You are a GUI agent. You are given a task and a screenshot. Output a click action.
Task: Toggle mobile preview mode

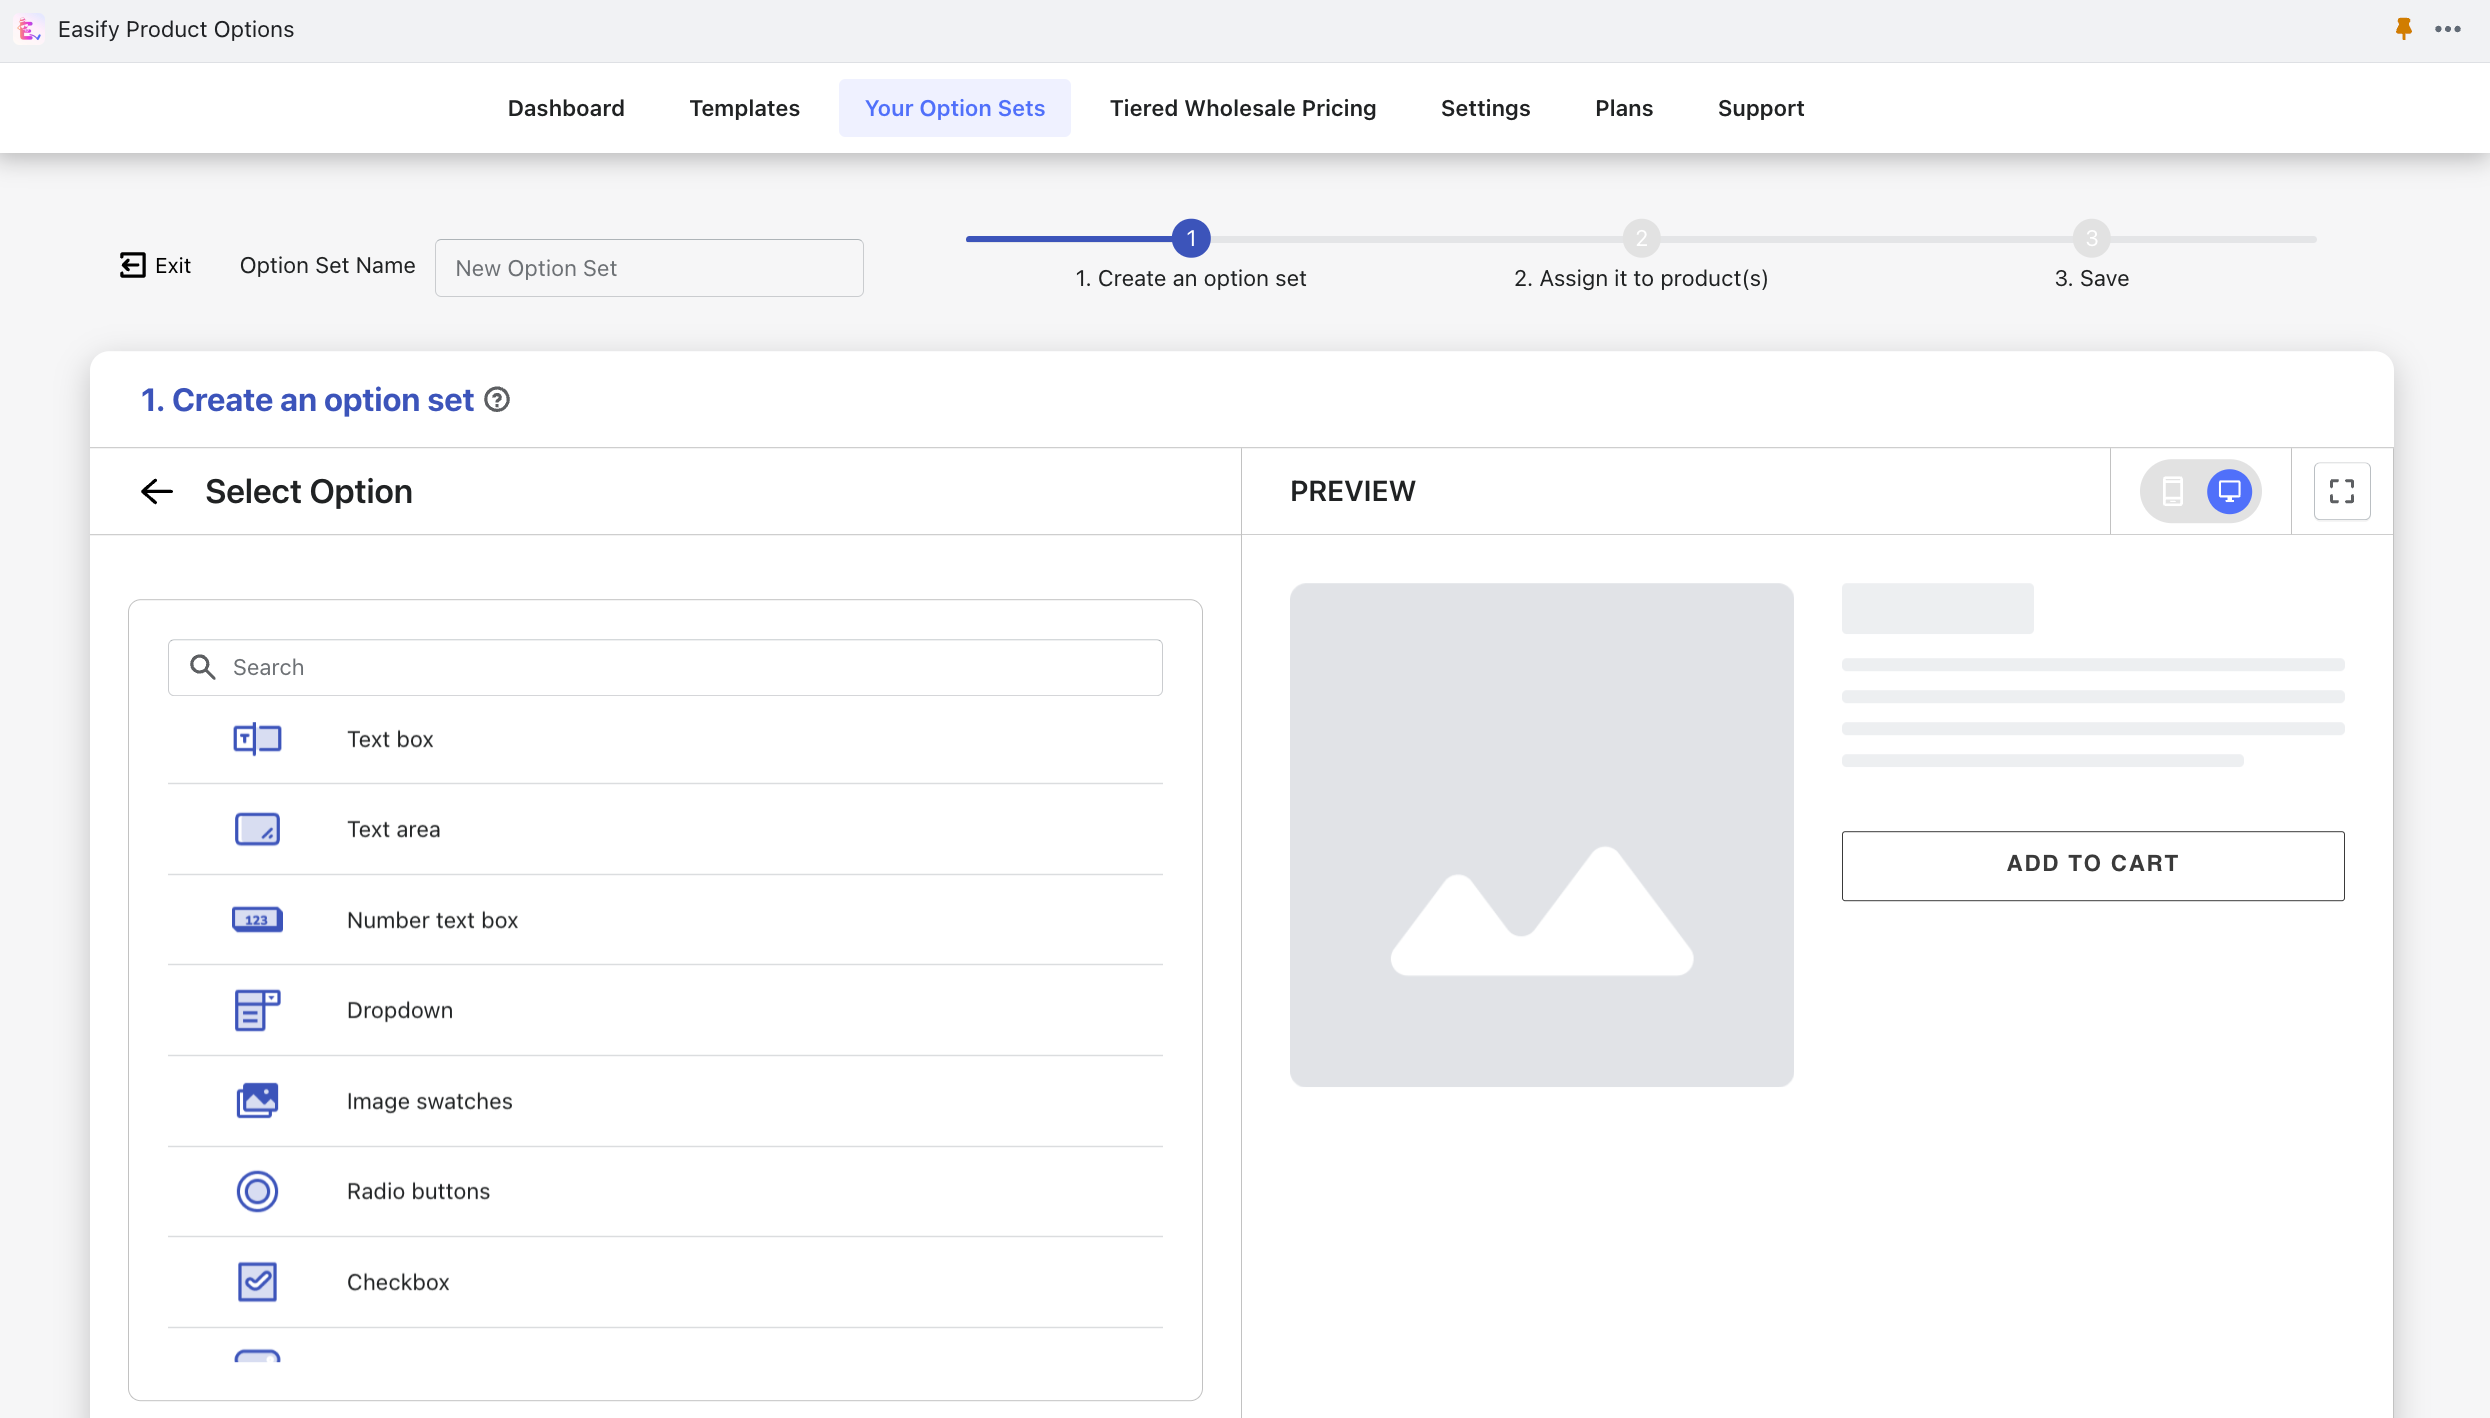[2172, 491]
